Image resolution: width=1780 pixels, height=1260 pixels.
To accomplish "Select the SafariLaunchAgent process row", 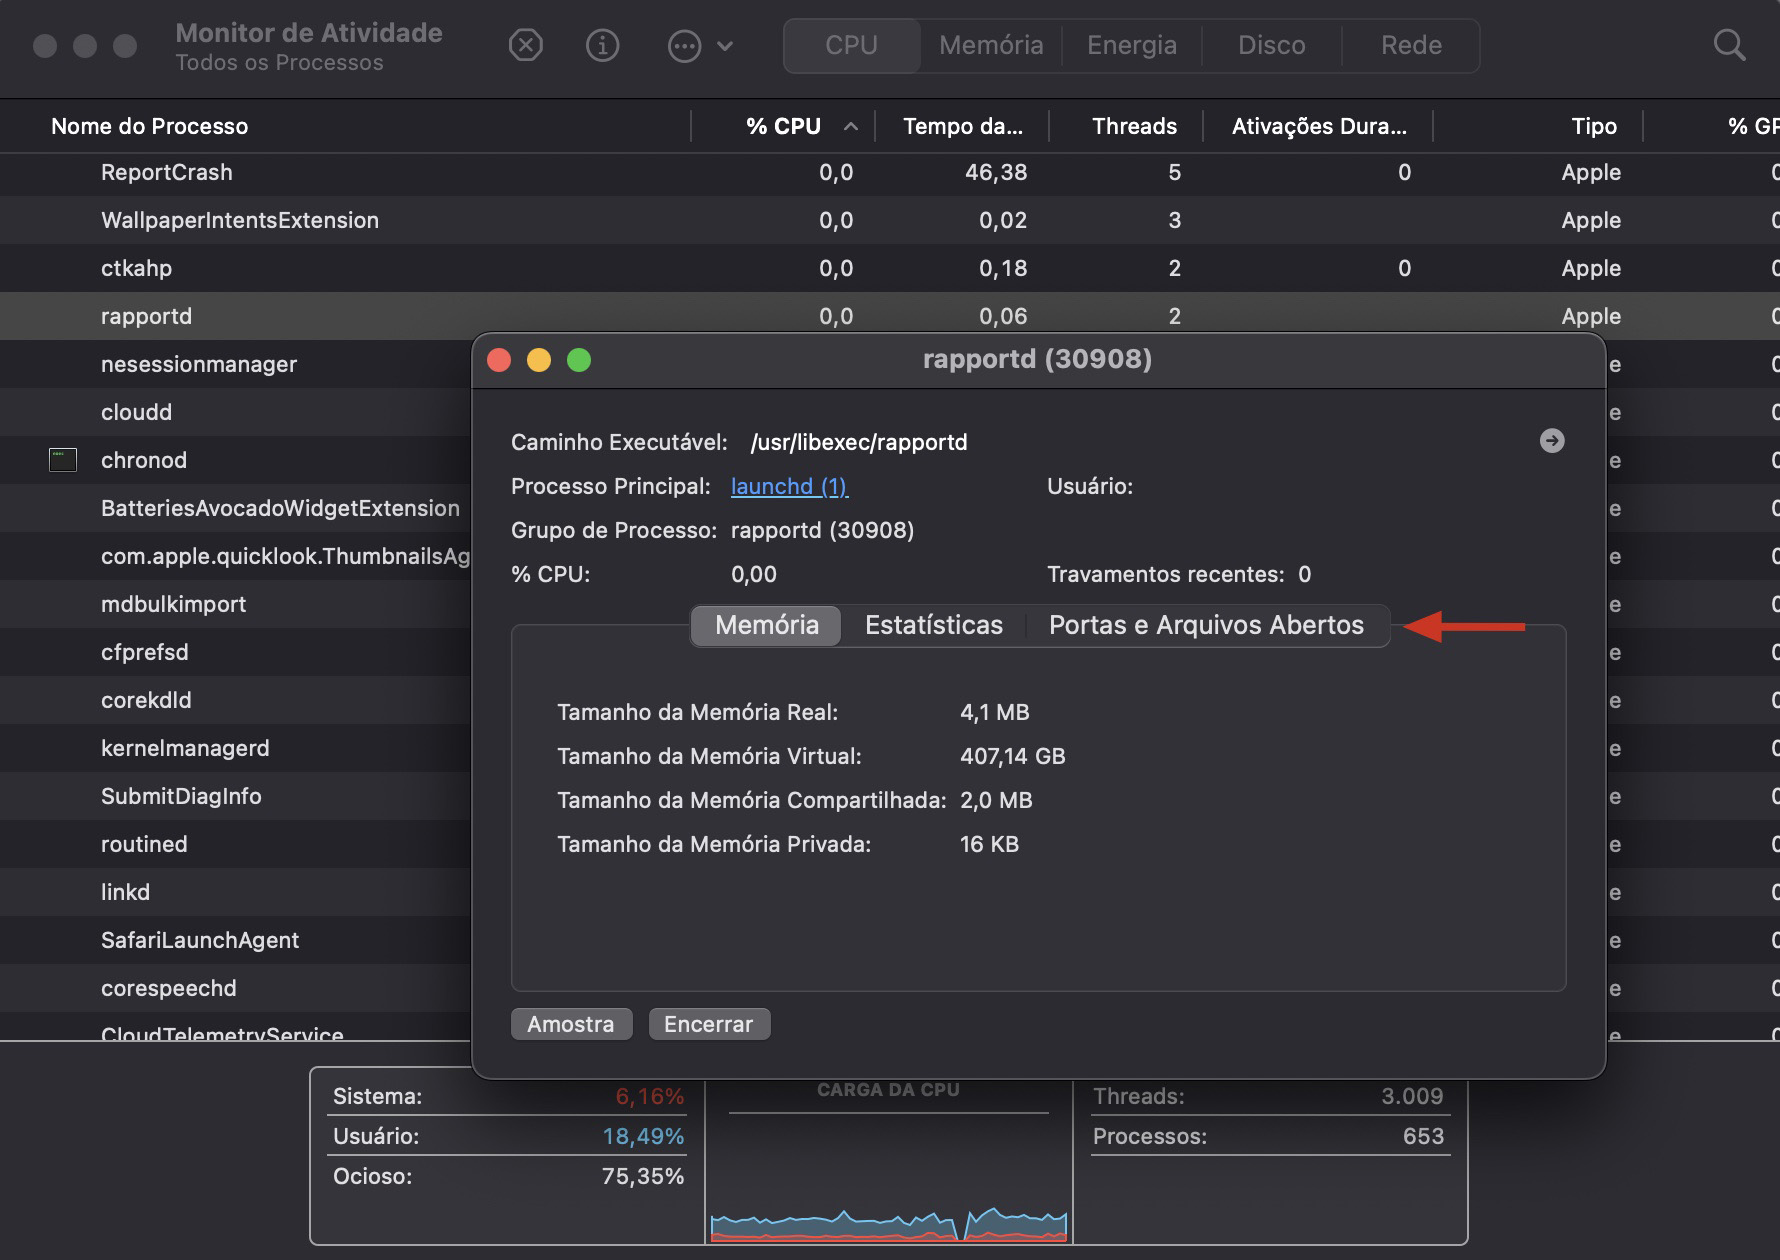I will click(x=200, y=940).
